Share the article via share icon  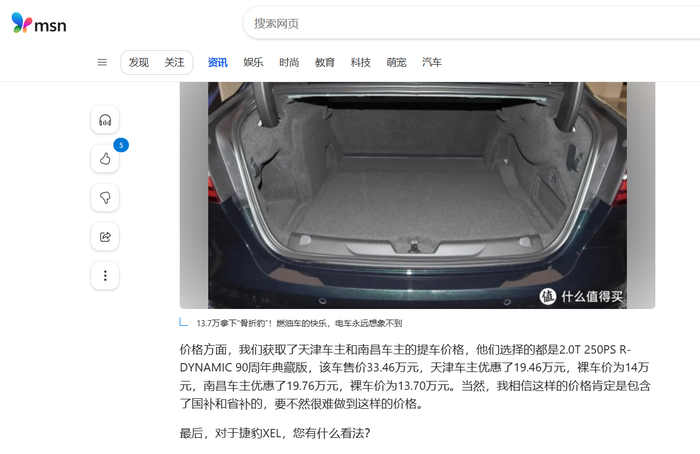105,237
